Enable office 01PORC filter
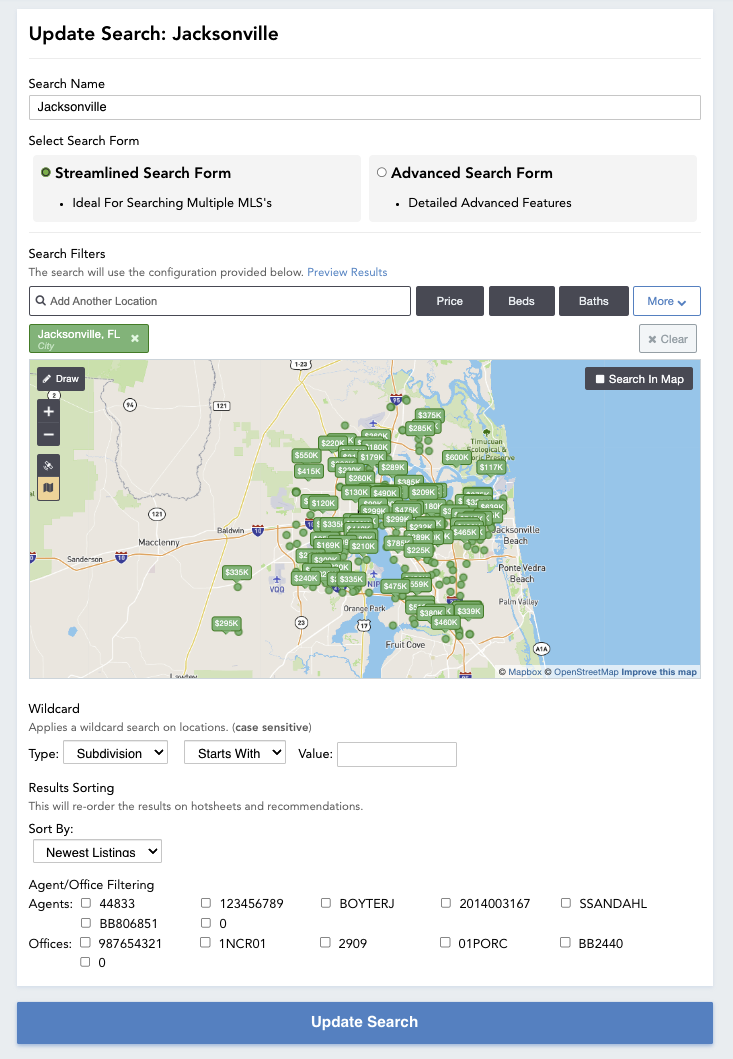Image resolution: width=733 pixels, height=1059 pixels. pyautogui.click(x=445, y=942)
